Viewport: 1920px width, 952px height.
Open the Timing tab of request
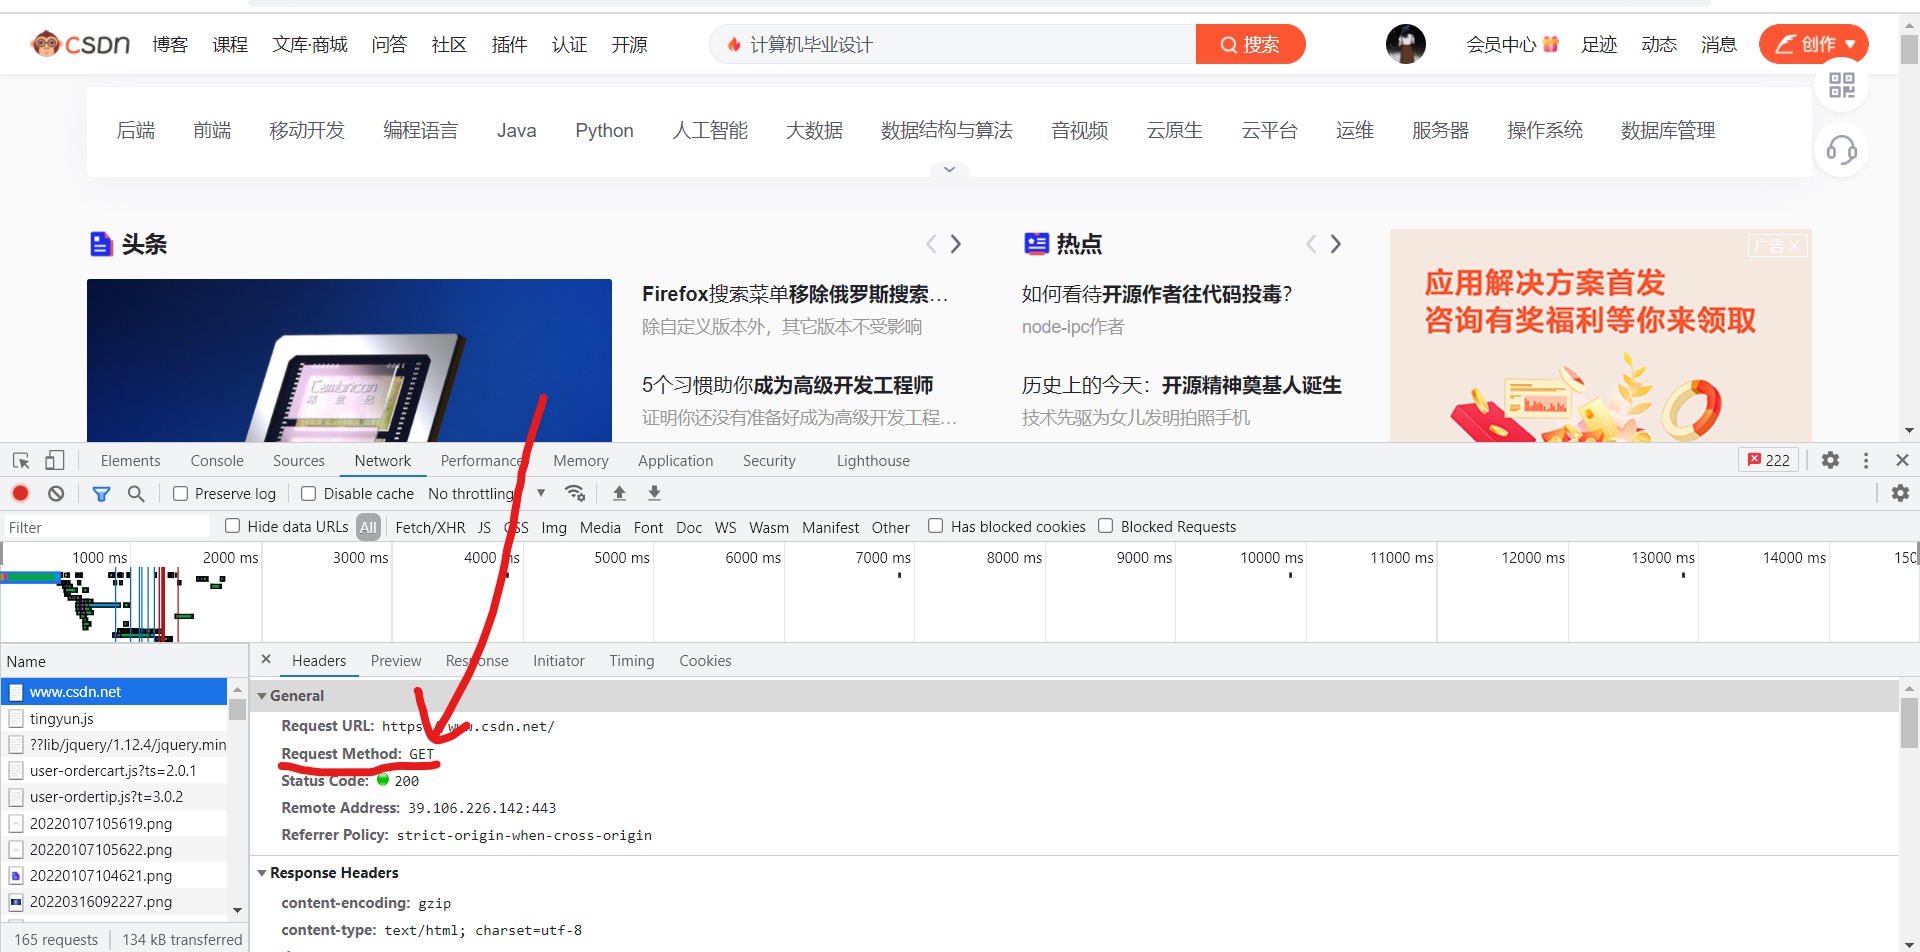click(632, 660)
